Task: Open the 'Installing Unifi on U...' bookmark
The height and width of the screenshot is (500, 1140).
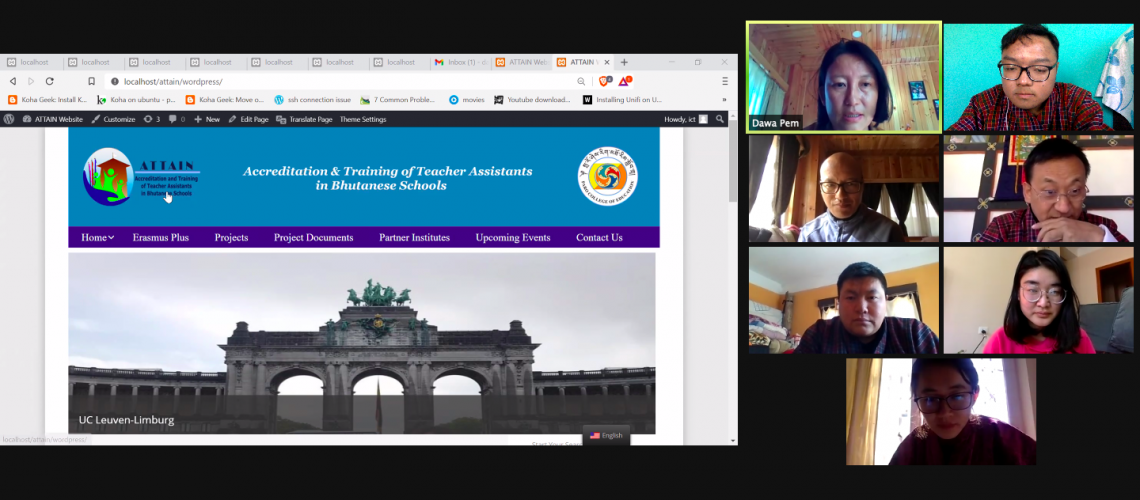Action: pyautogui.click(x=622, y=100)
